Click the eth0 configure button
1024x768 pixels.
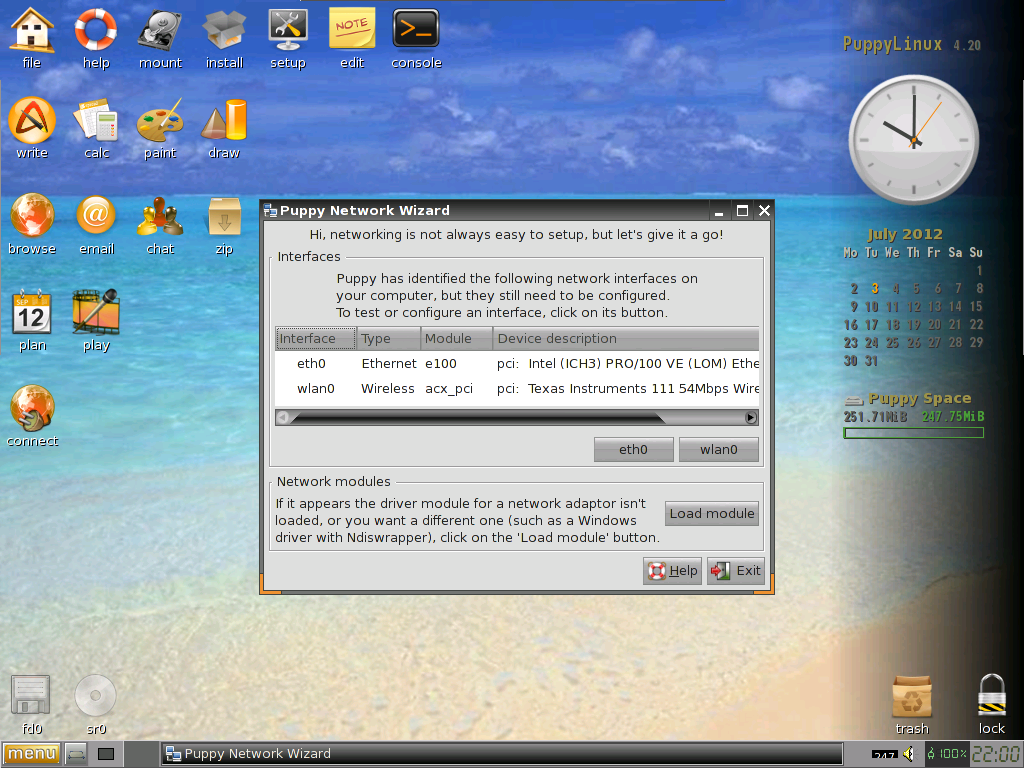point(633,449)
